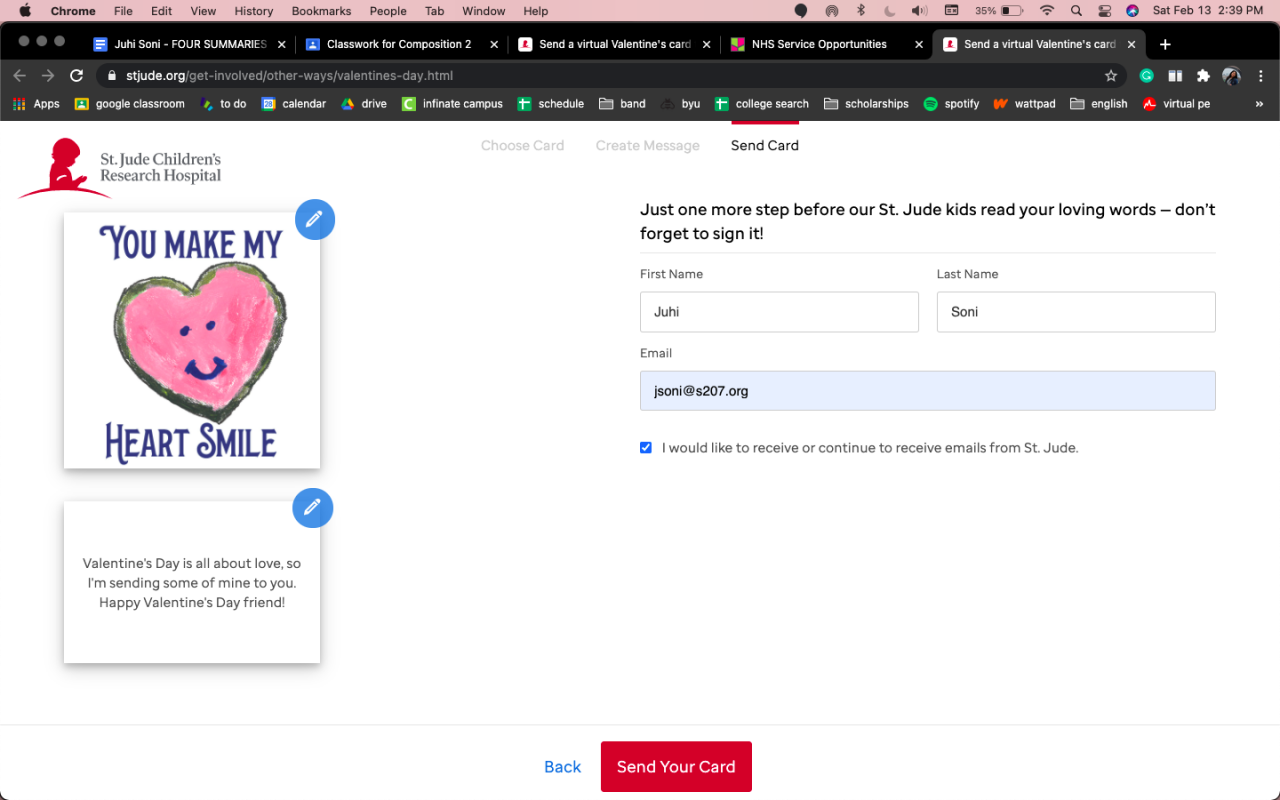Click the address bar showing stjude.org URL
The height and width of the screenshot is (800, 1280).
pos(610,76)
